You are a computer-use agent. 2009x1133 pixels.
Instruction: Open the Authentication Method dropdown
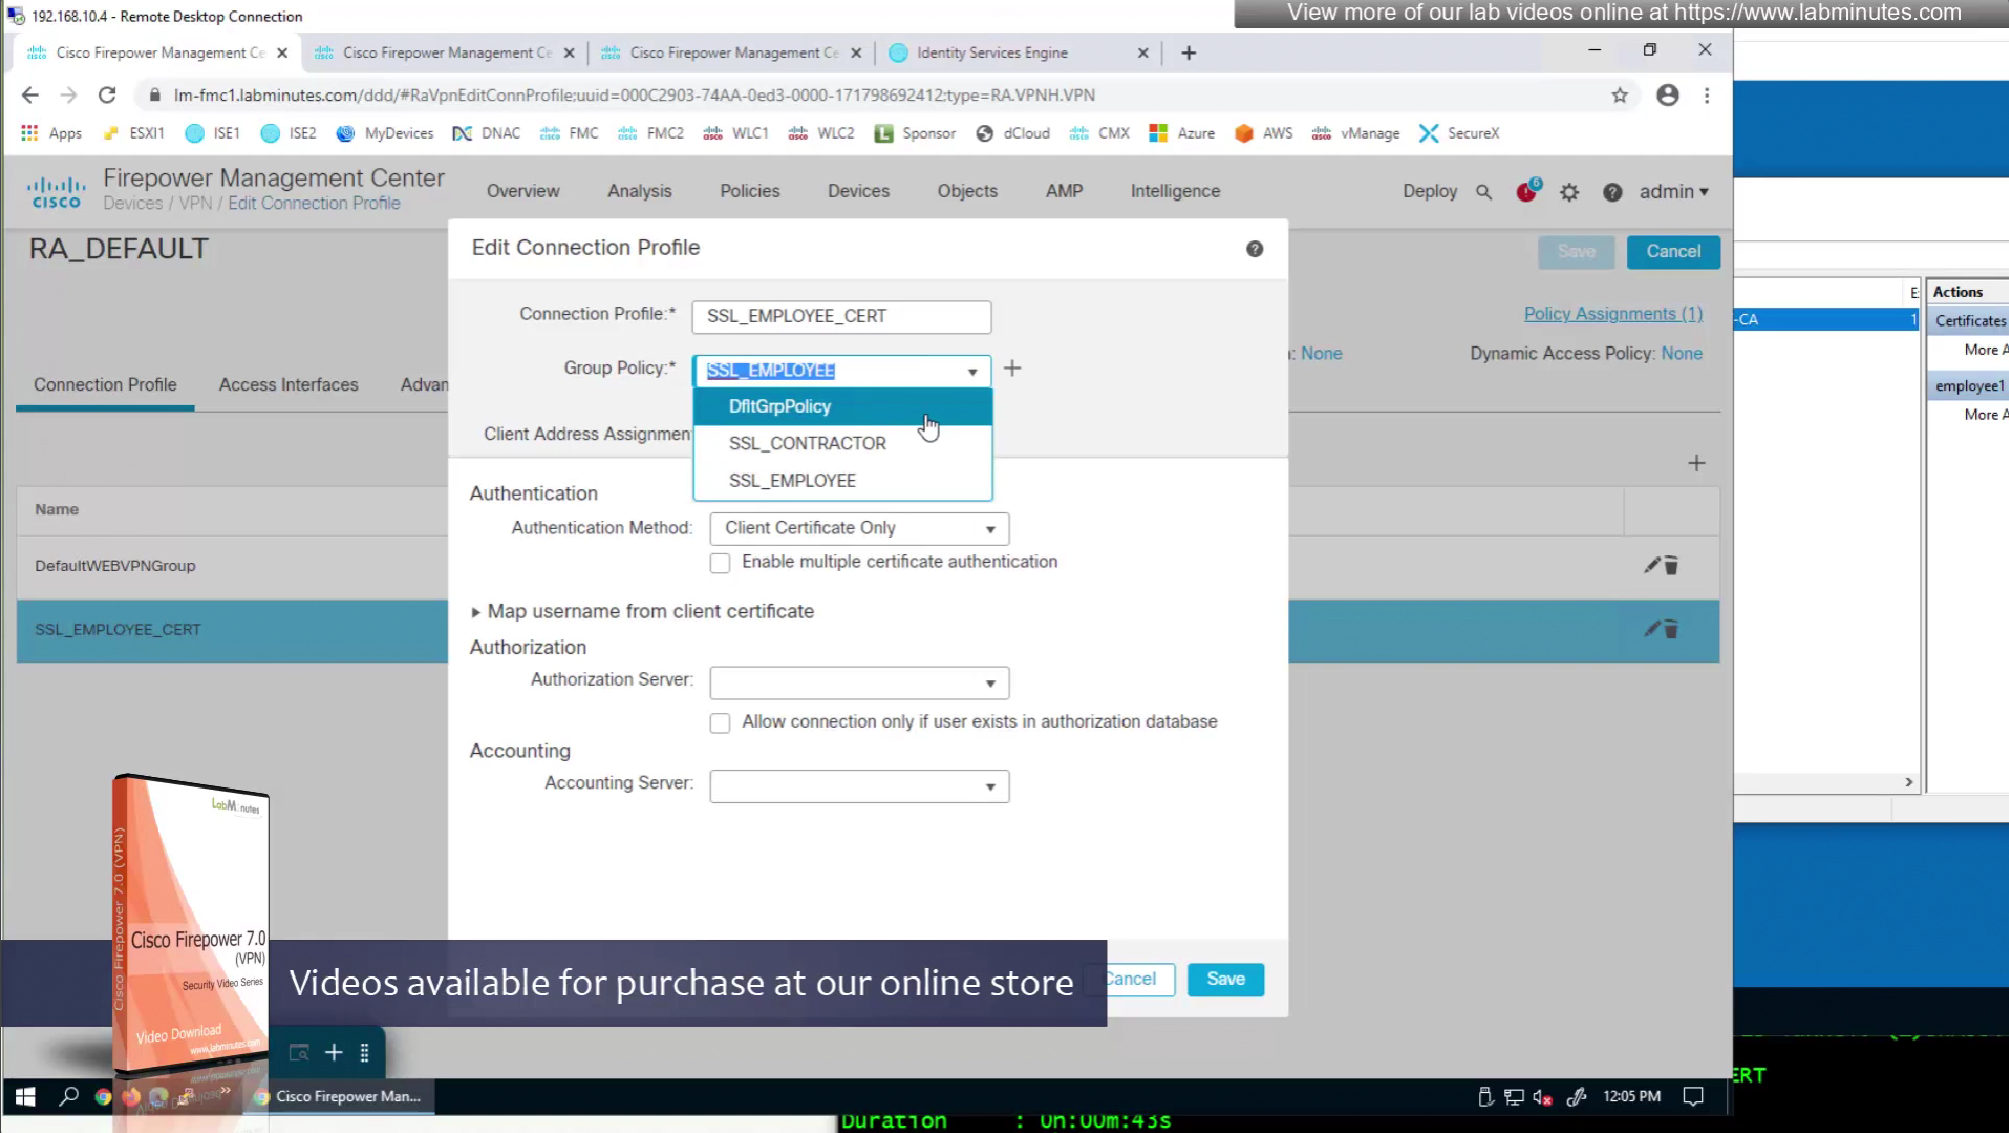point(858,528)
